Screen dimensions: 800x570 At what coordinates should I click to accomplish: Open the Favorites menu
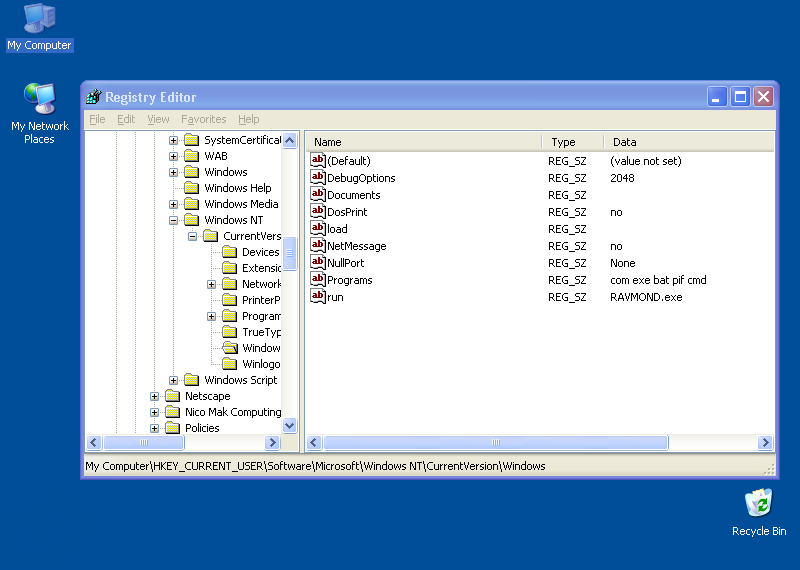(204, 119)
